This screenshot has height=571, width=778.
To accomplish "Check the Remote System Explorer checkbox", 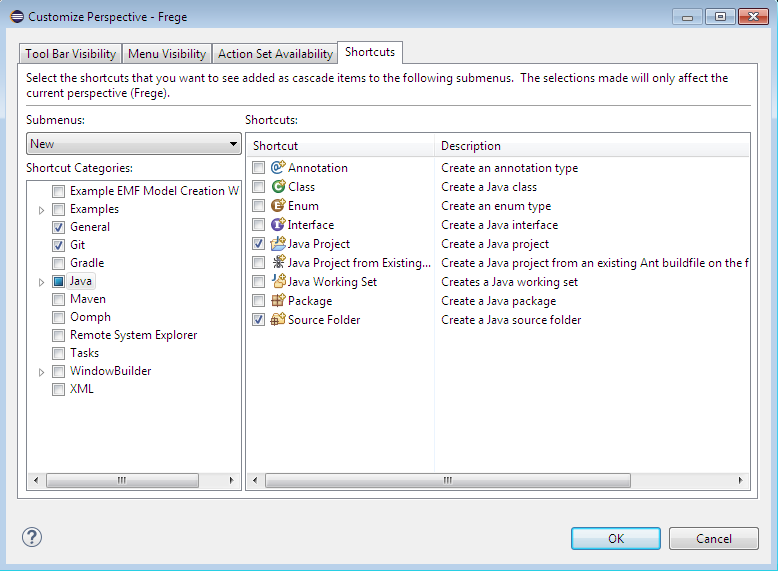I will (x=58, y=335).
